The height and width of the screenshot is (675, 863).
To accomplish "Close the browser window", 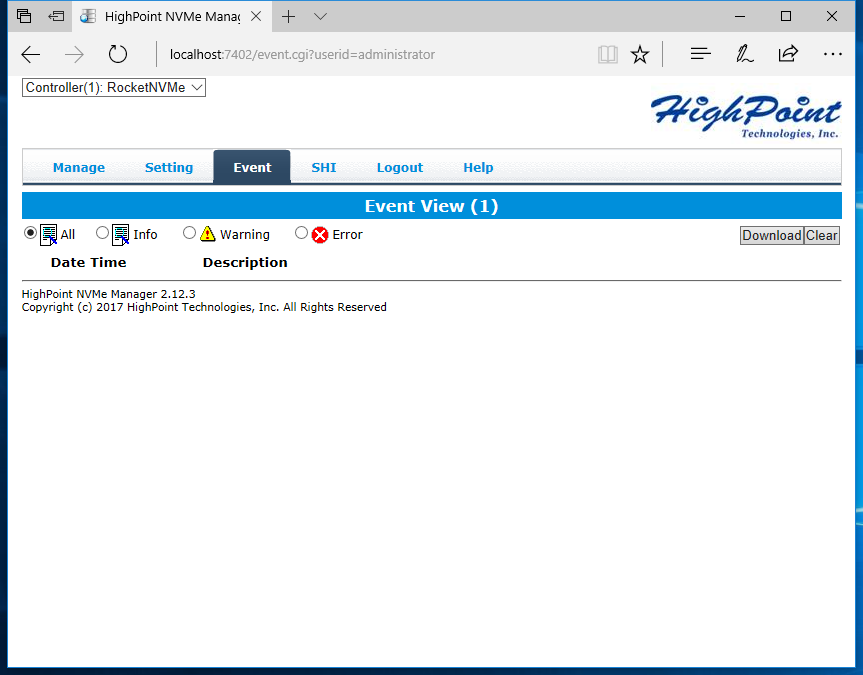I will tap(832, 17).
